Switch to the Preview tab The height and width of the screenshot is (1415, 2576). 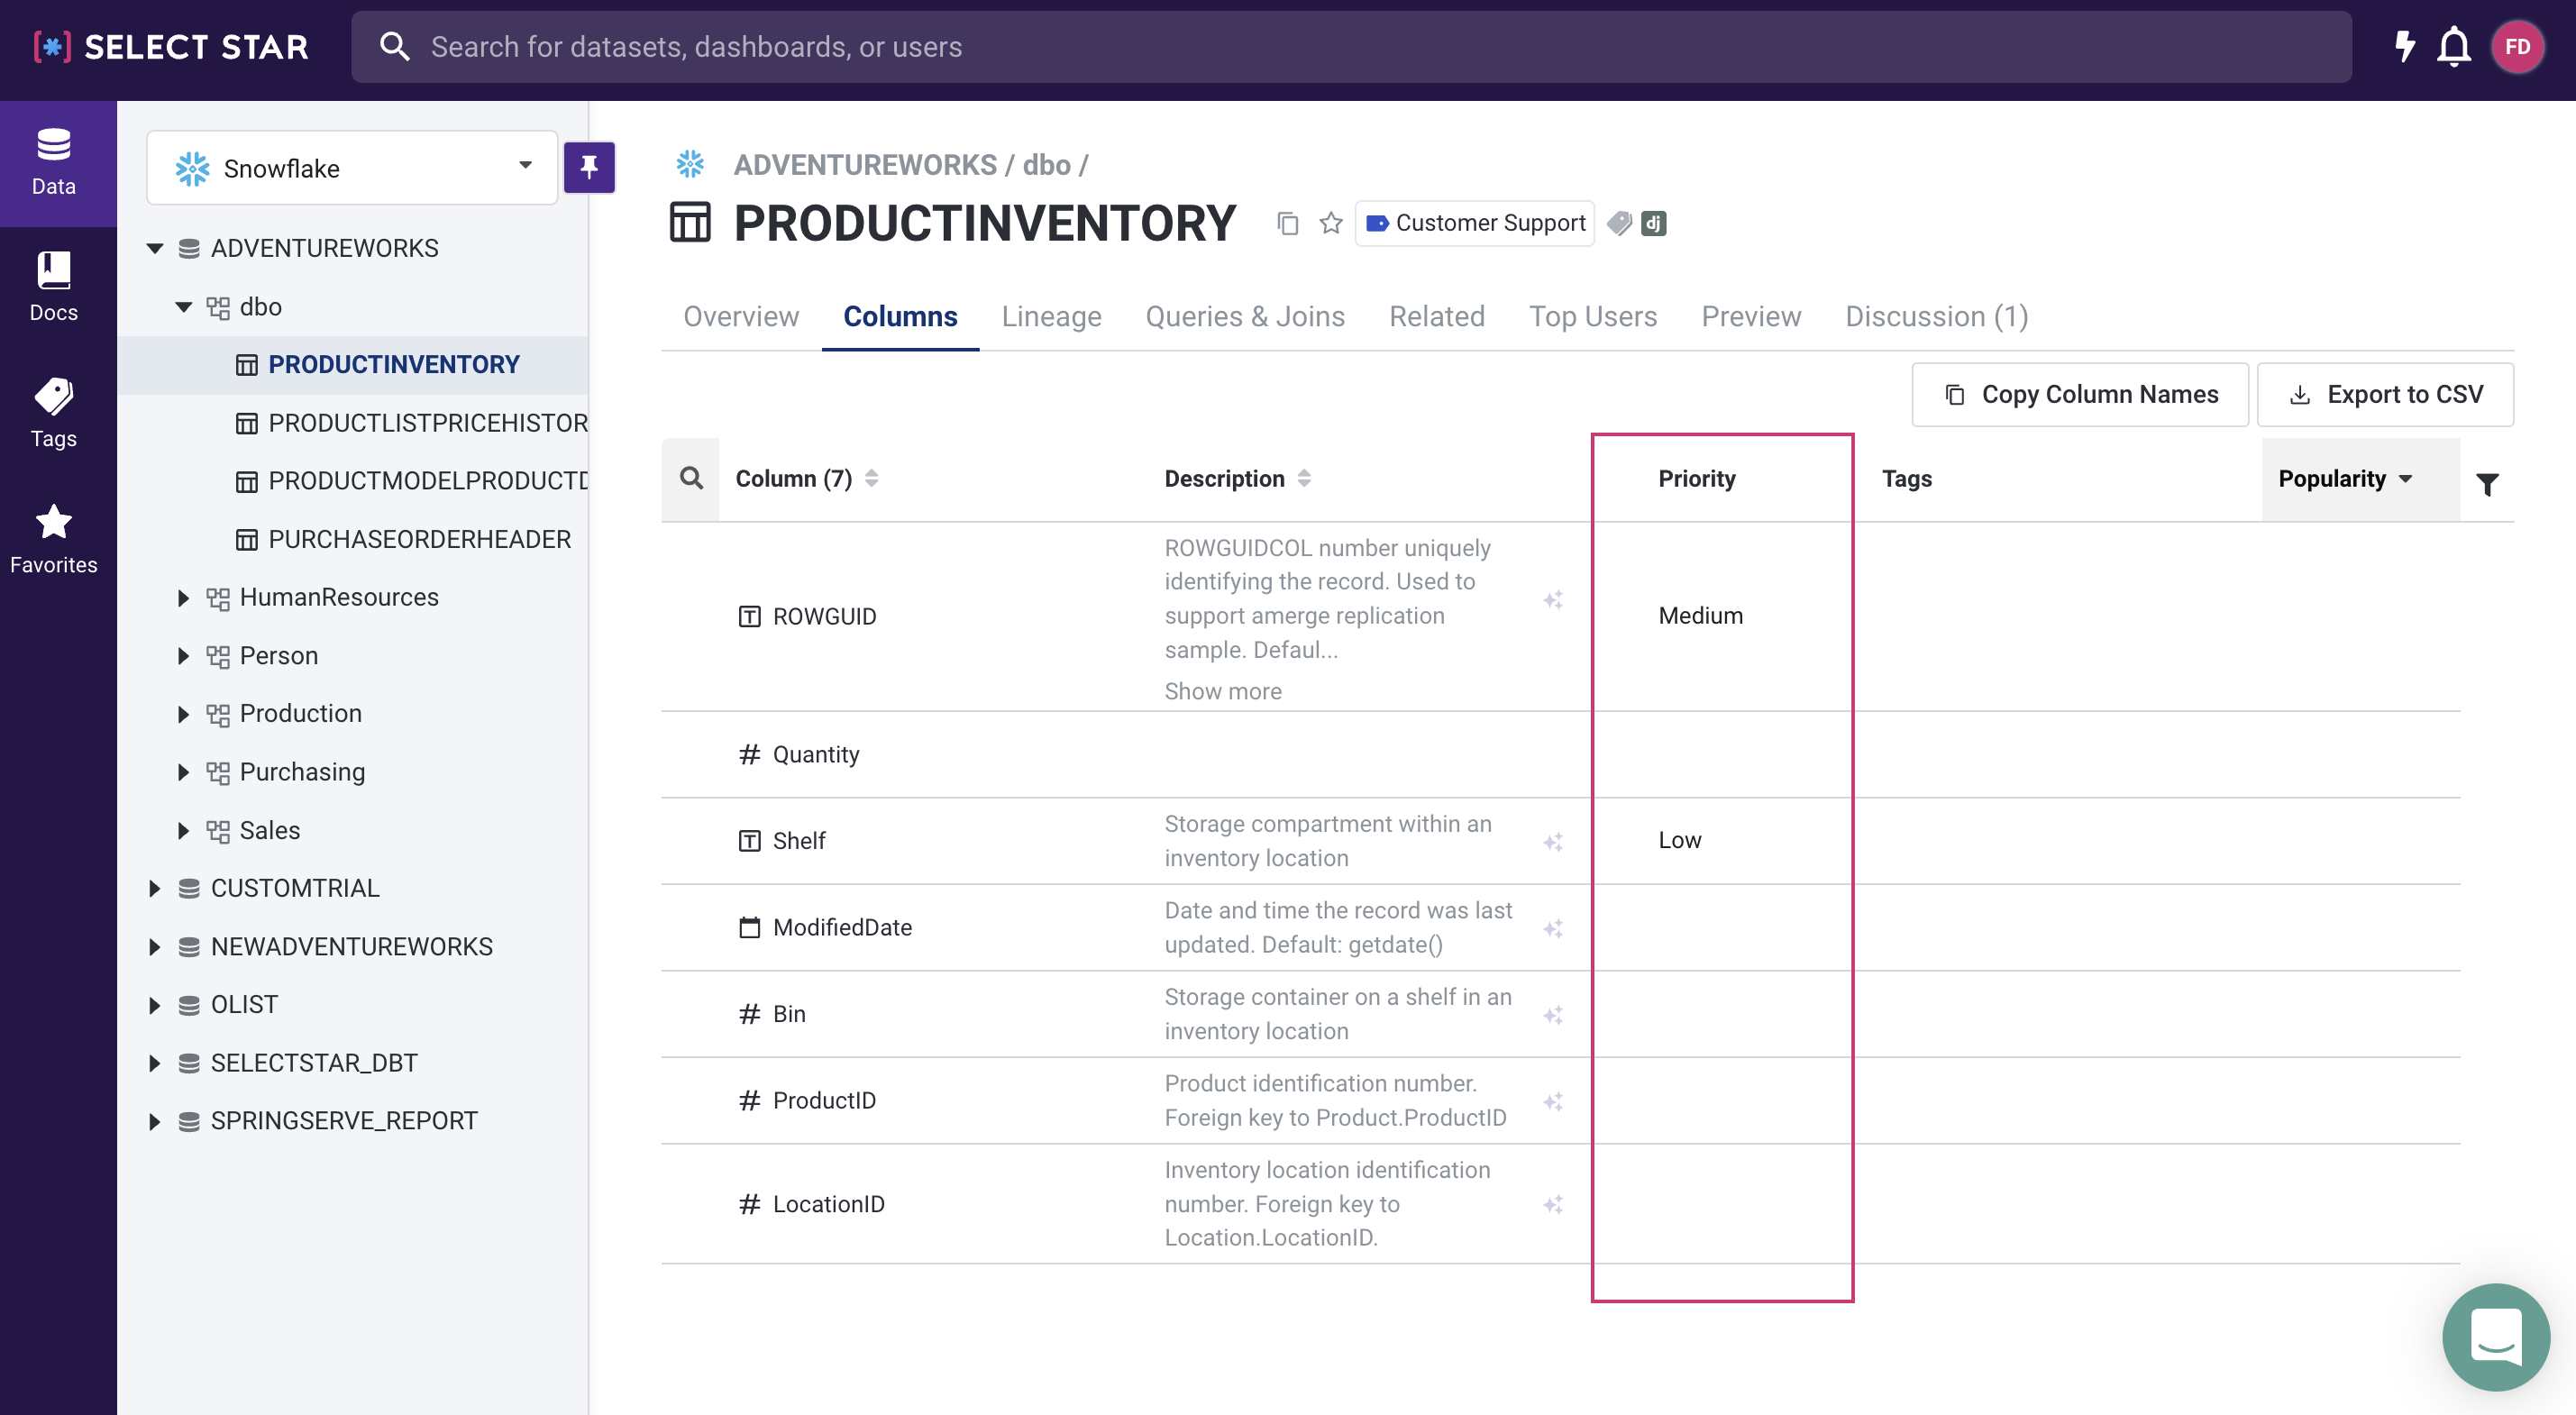(1751, 316)
